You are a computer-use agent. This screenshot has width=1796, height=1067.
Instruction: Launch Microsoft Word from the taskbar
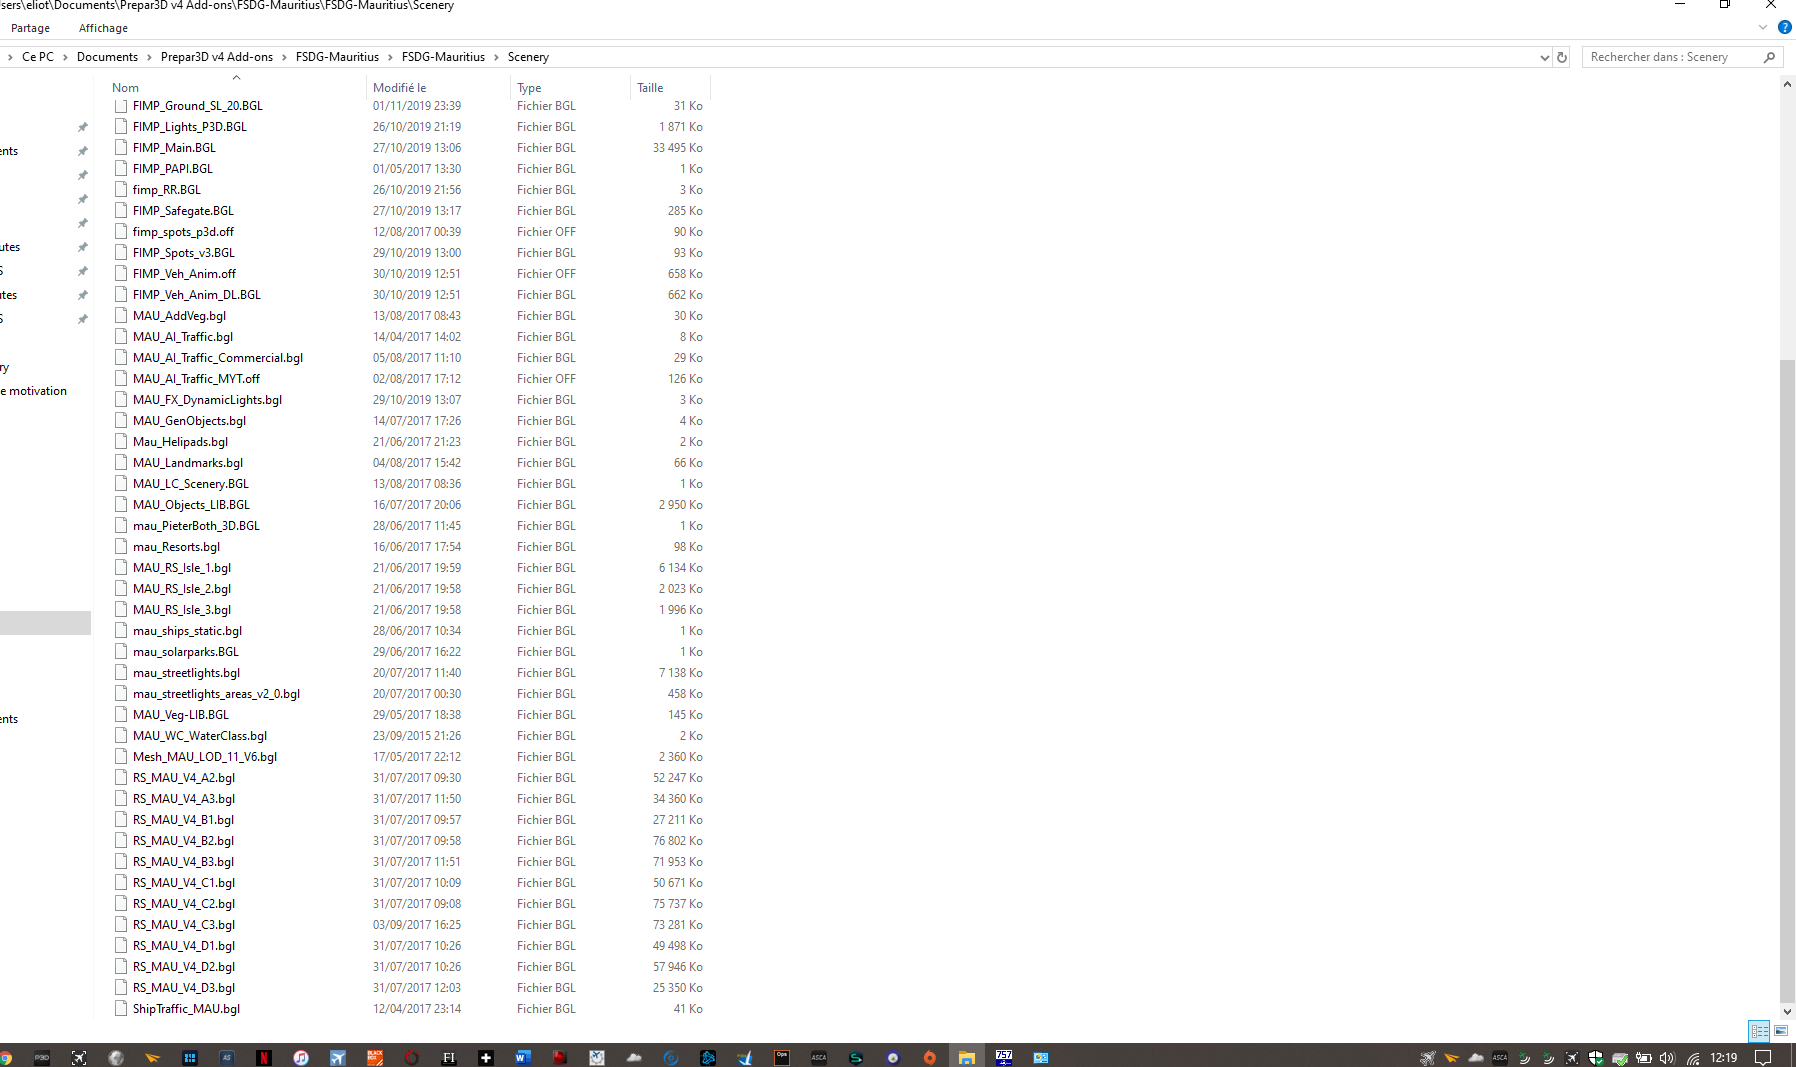pos(522,1058)
